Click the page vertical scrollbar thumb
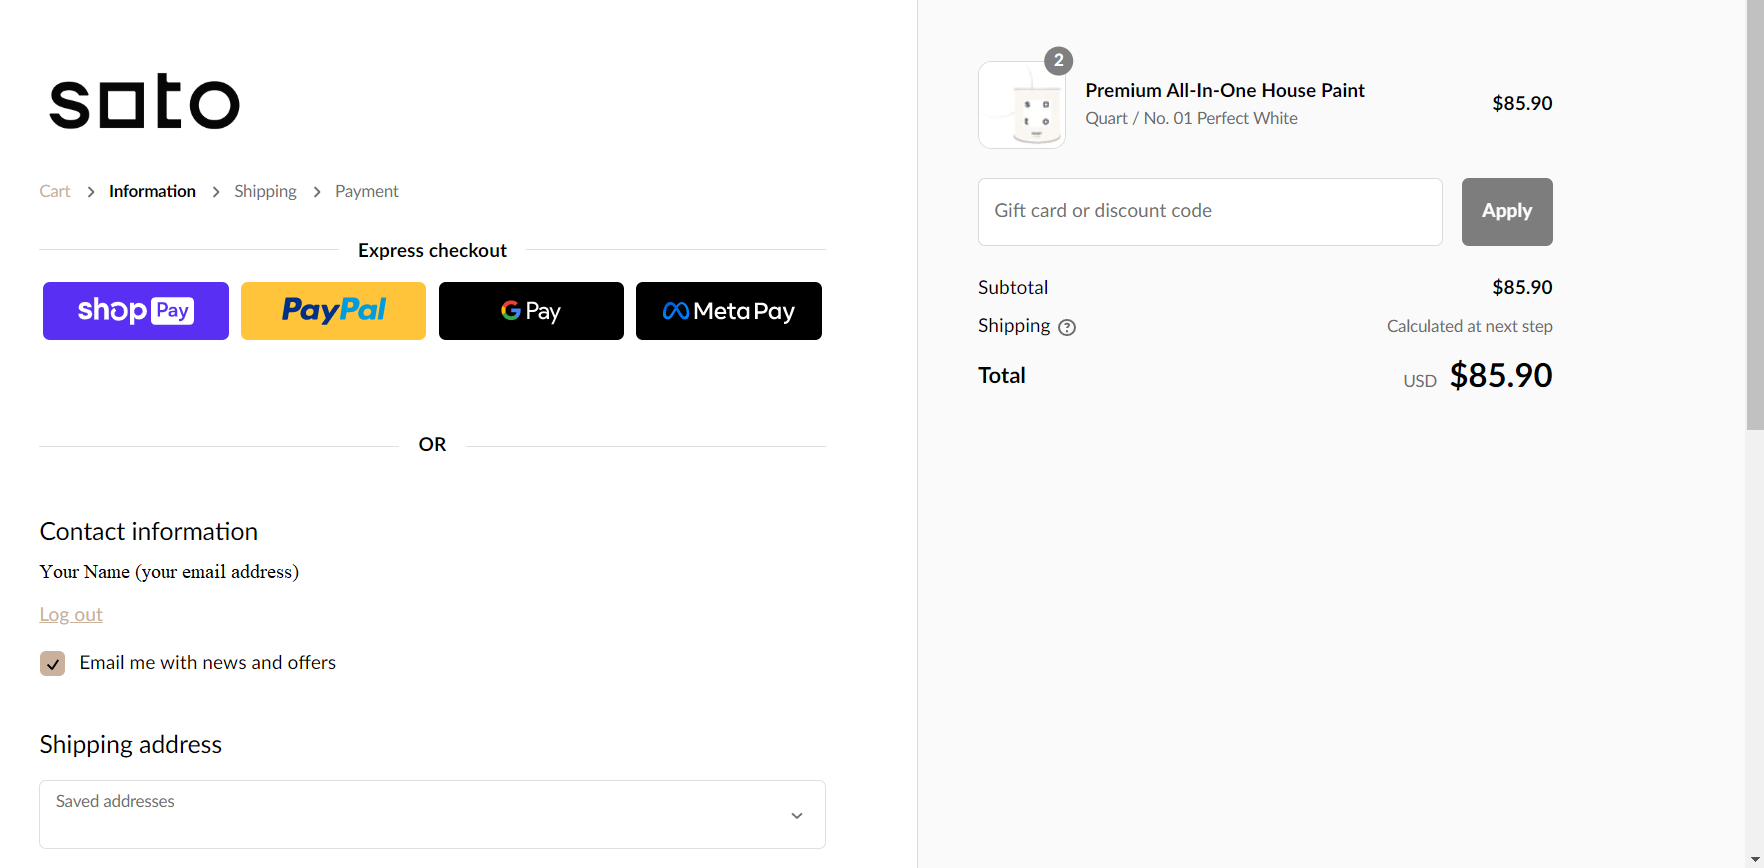 [1755, 215]
